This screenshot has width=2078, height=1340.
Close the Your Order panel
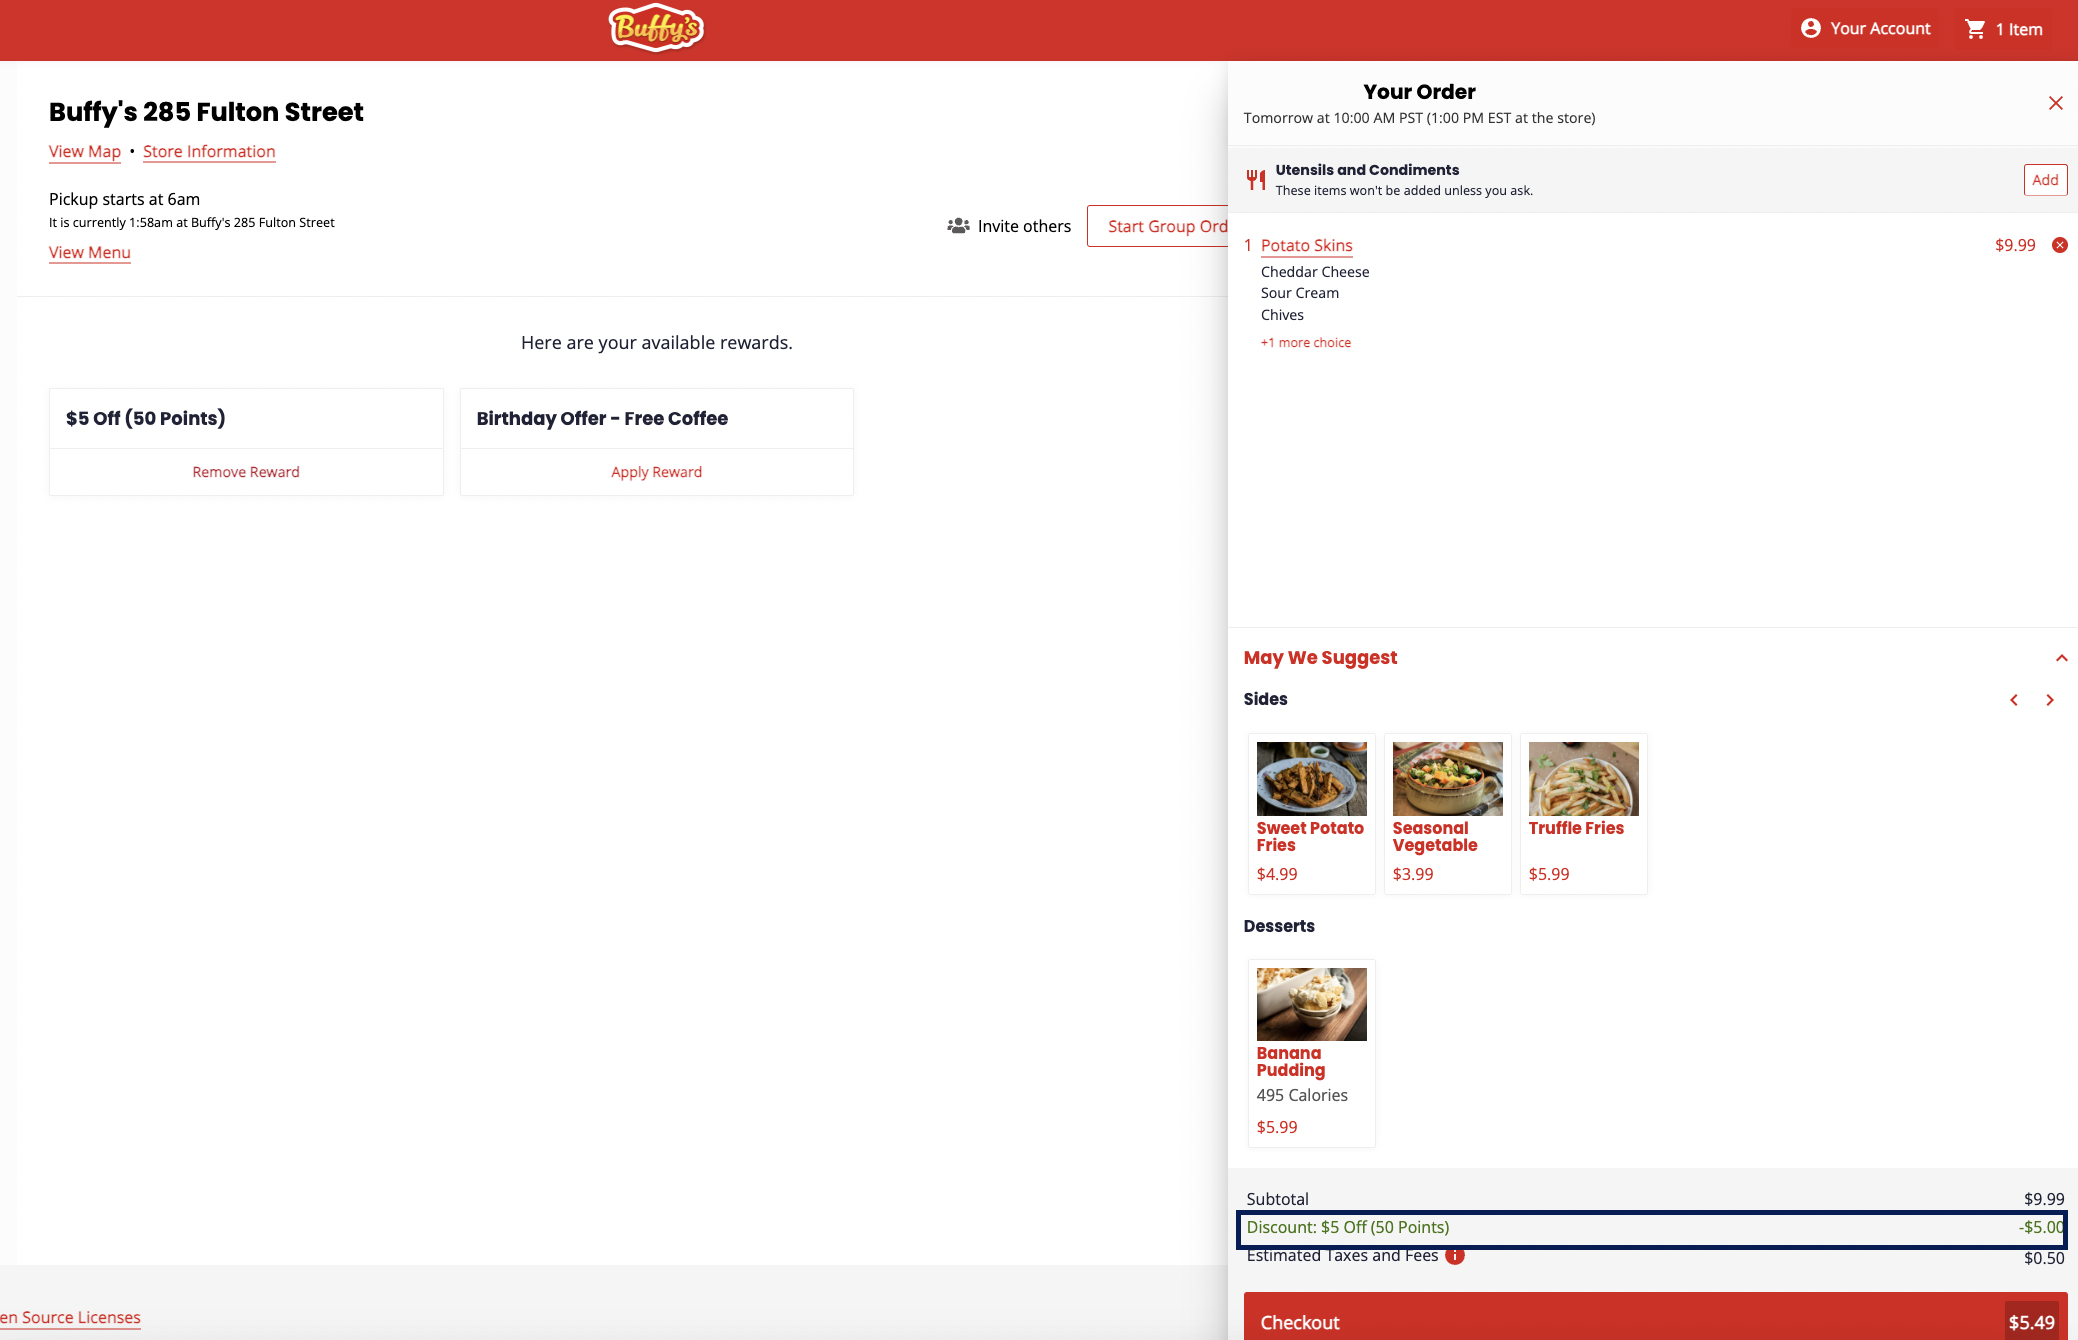tap(2055, 103)
